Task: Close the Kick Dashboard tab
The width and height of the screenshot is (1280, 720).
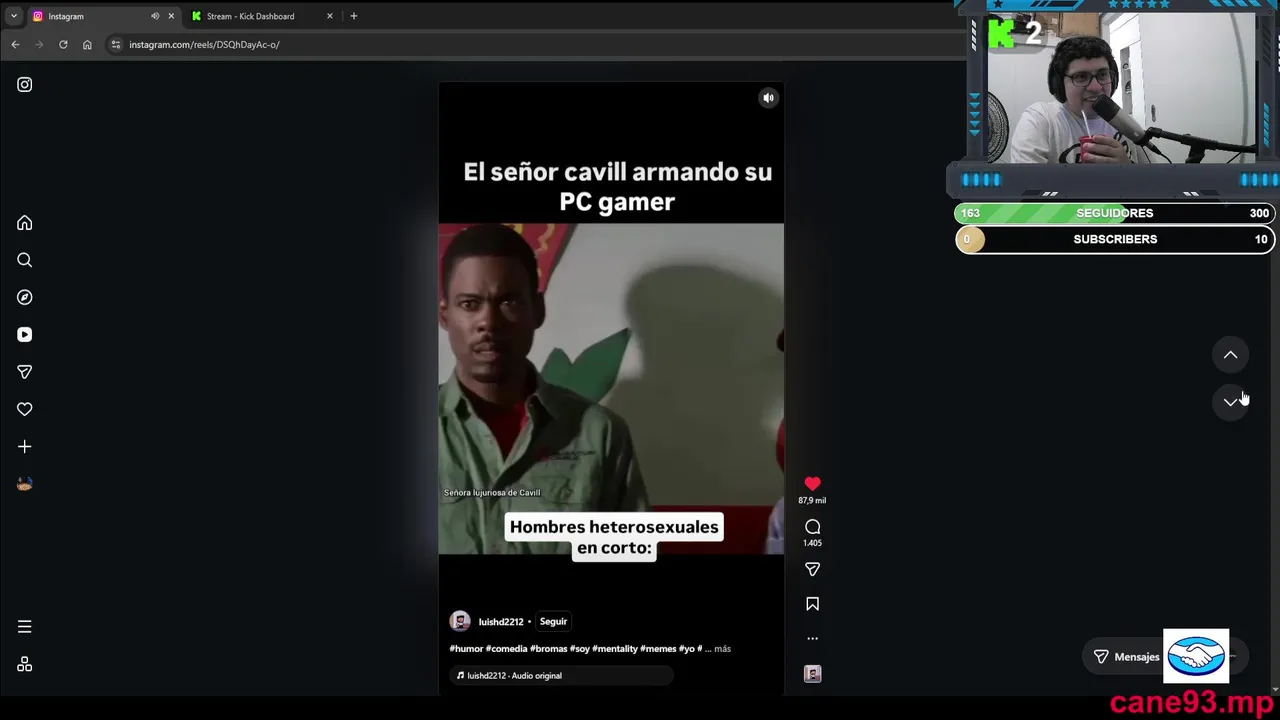Action: [329, 16]
